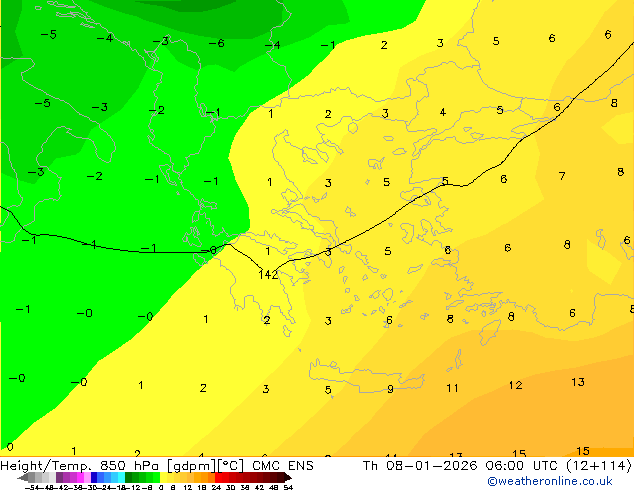634x490 pixels.
Task: Click the 'CMC ENS' model label
Action: coord(283,466)
